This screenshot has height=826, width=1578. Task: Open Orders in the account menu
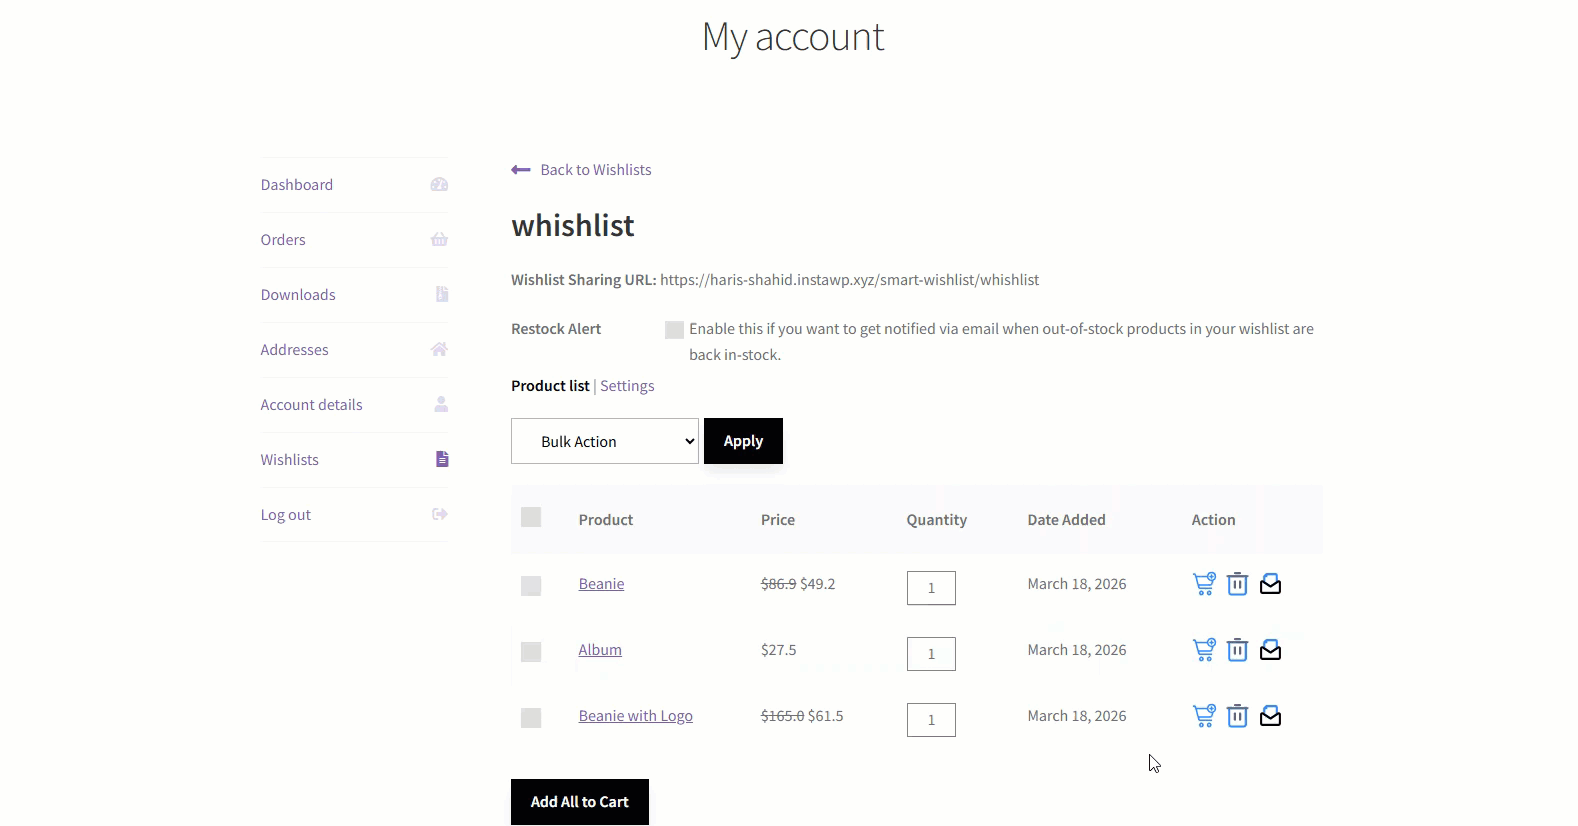coord(283,240)
